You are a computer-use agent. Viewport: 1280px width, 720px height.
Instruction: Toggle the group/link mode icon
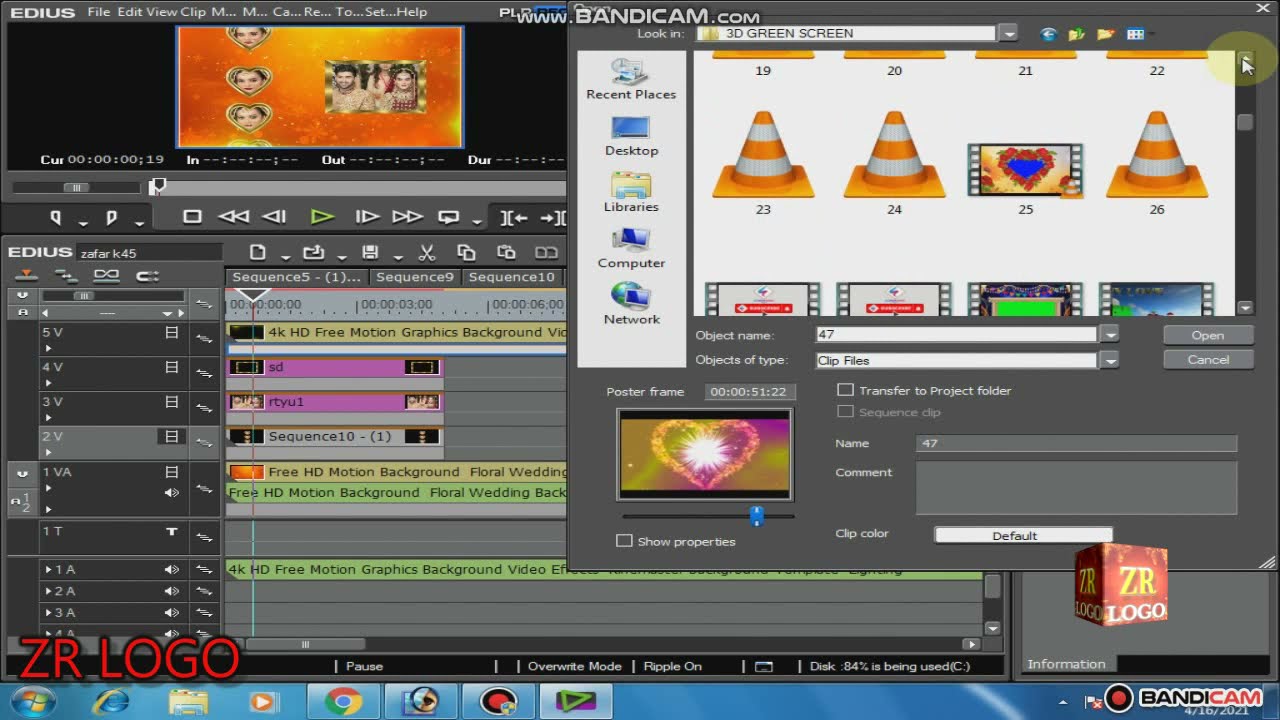tap(107, 275)
